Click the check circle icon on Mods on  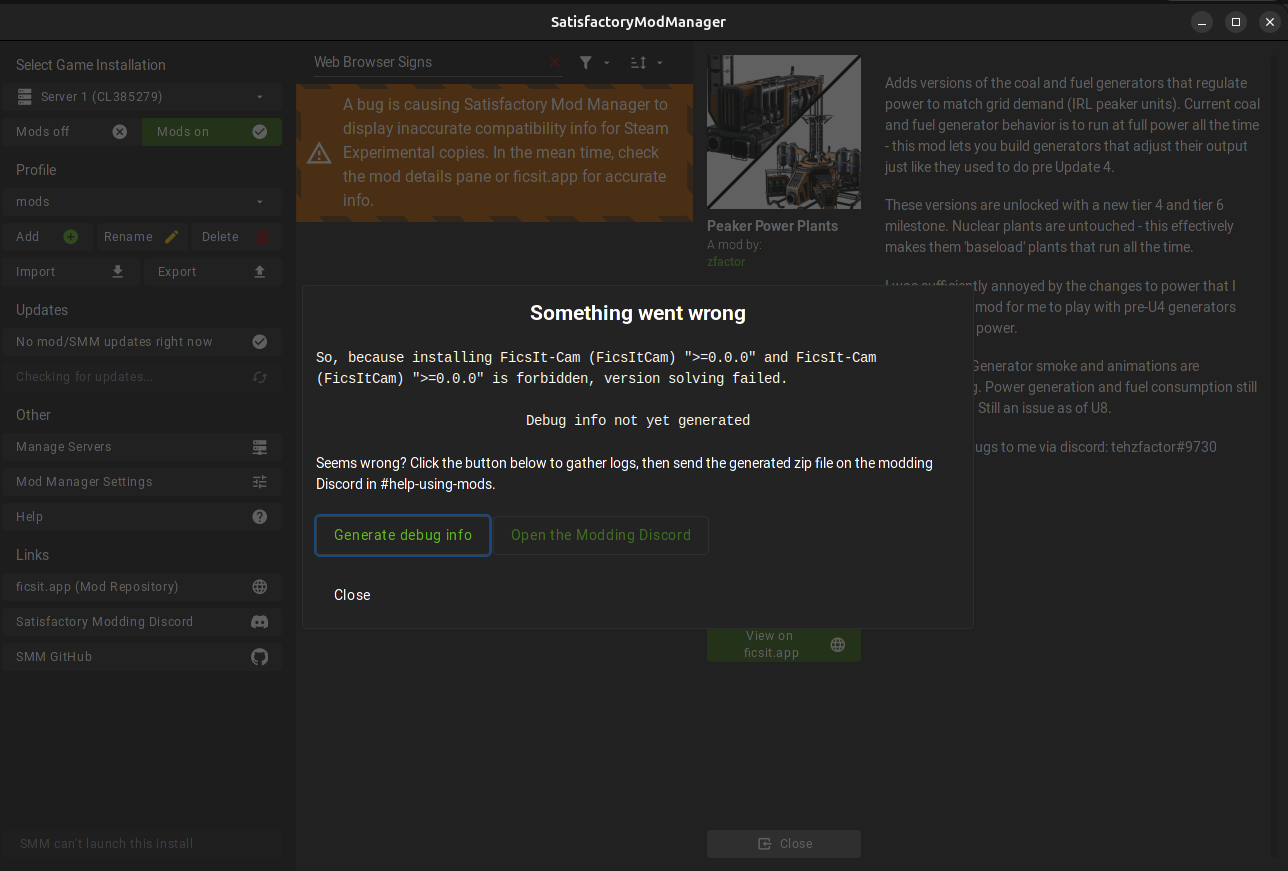point(260,132)
